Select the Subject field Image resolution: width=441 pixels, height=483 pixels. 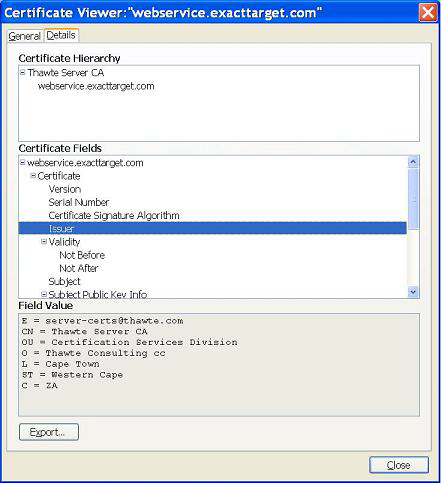pyautogui.click(x=64, y=282)
